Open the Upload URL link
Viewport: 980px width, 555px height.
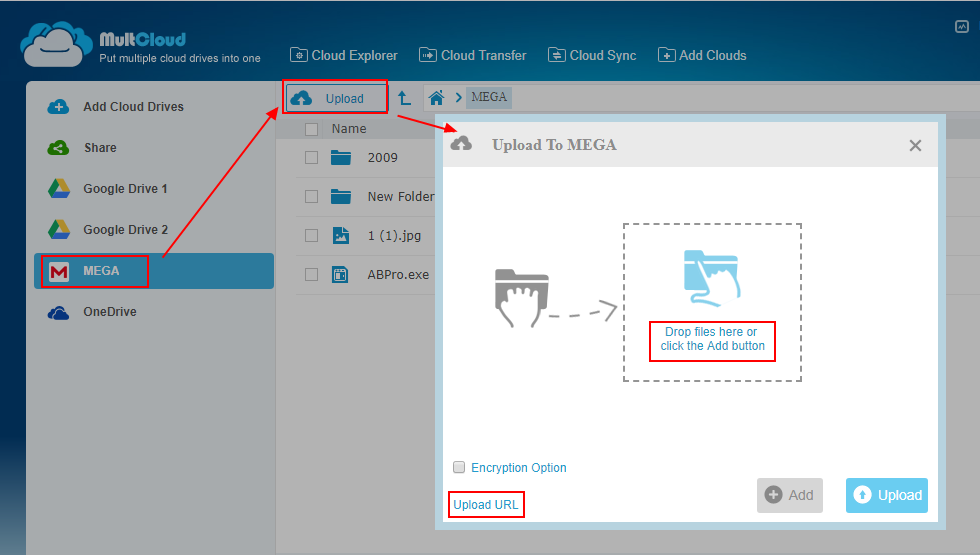tap(486, 504)
